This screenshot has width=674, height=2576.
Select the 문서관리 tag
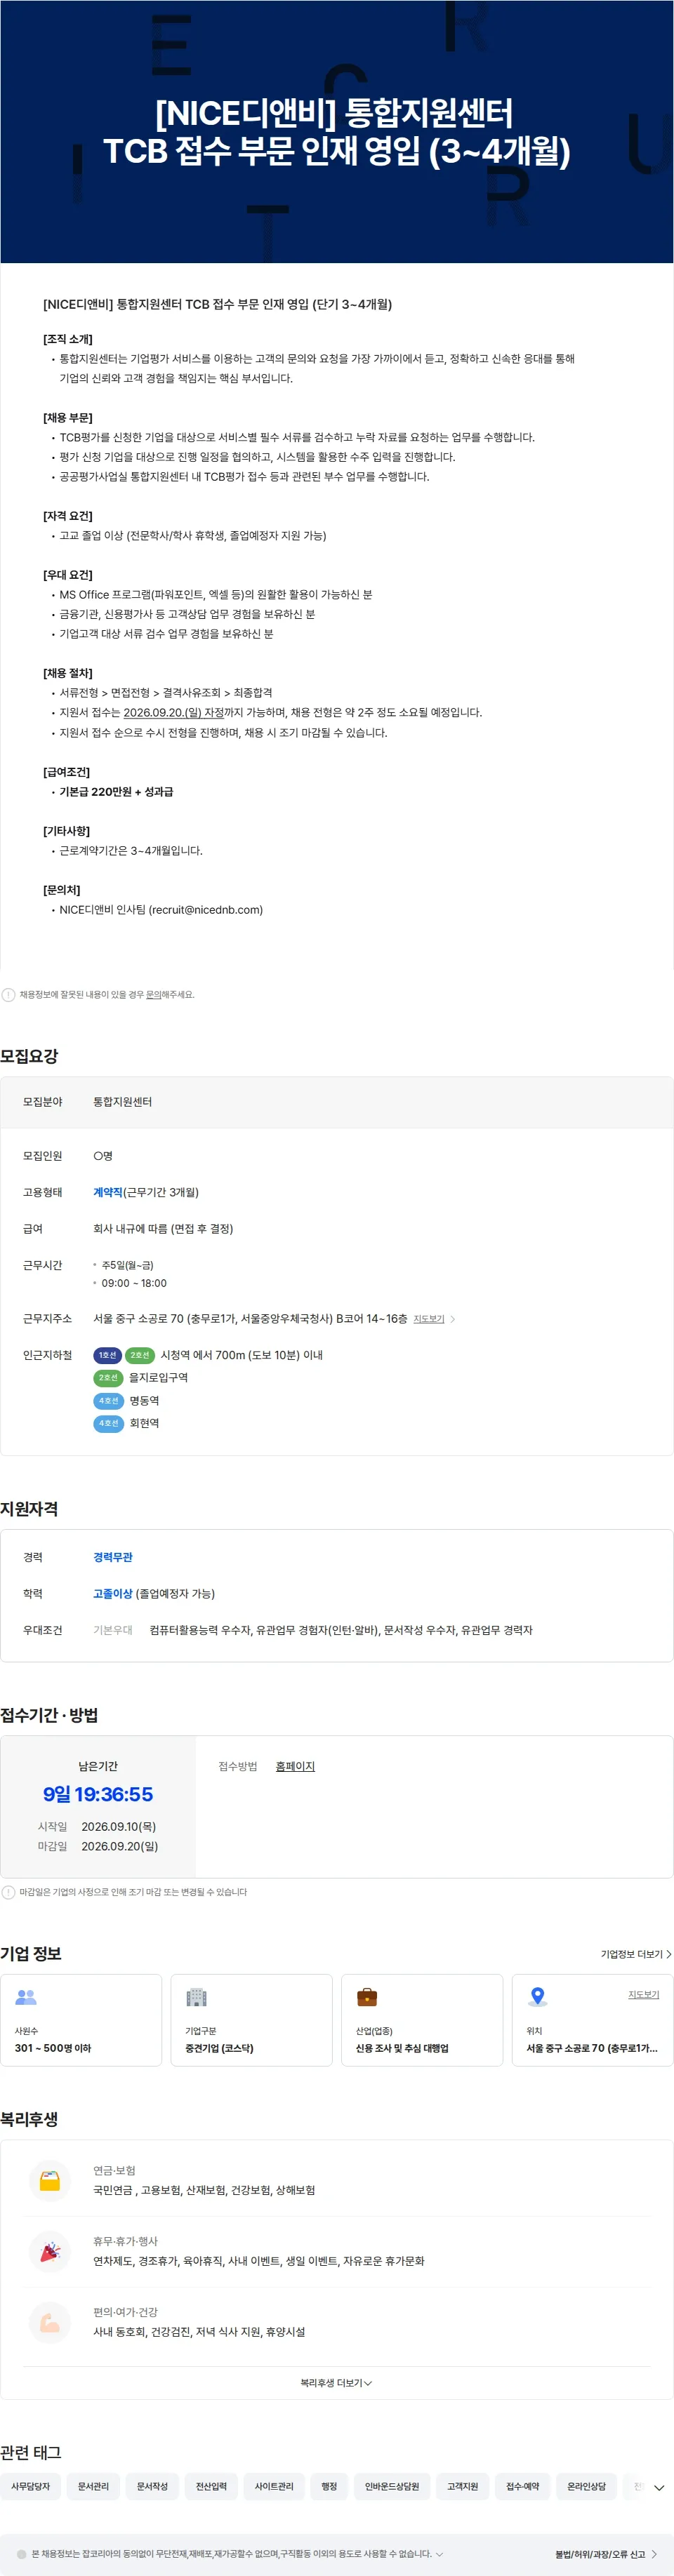click(x=93, y=2486)
